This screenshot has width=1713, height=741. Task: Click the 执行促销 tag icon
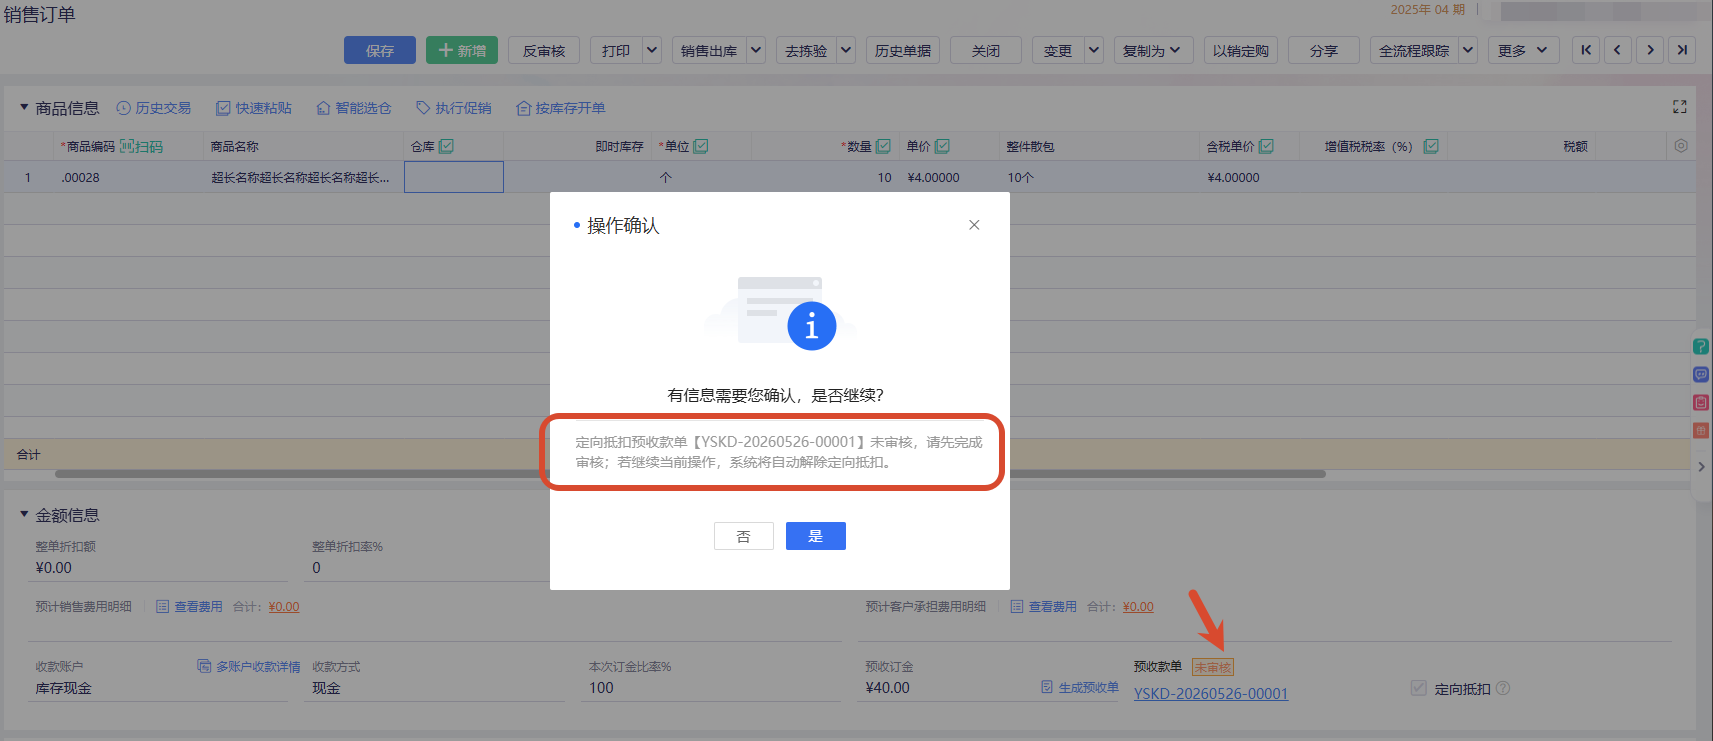423,108
